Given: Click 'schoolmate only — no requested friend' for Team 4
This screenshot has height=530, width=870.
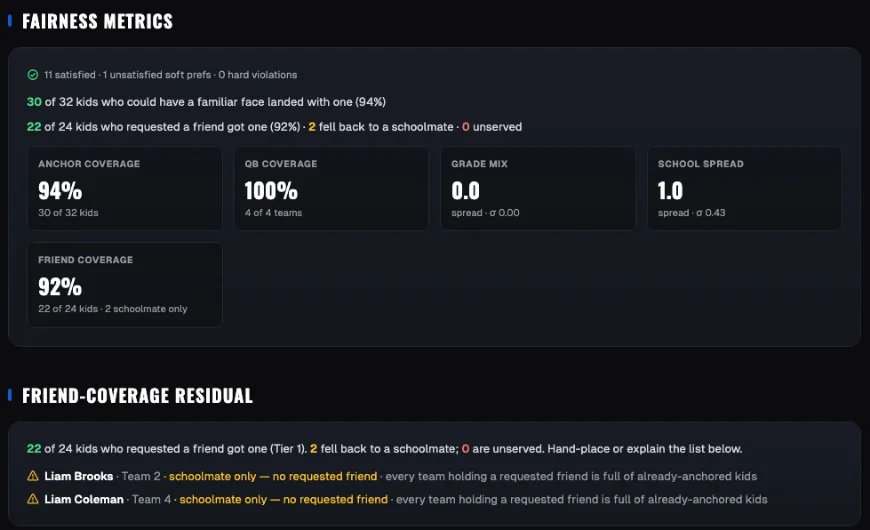Looking at the screenshot, I should 284,499.
